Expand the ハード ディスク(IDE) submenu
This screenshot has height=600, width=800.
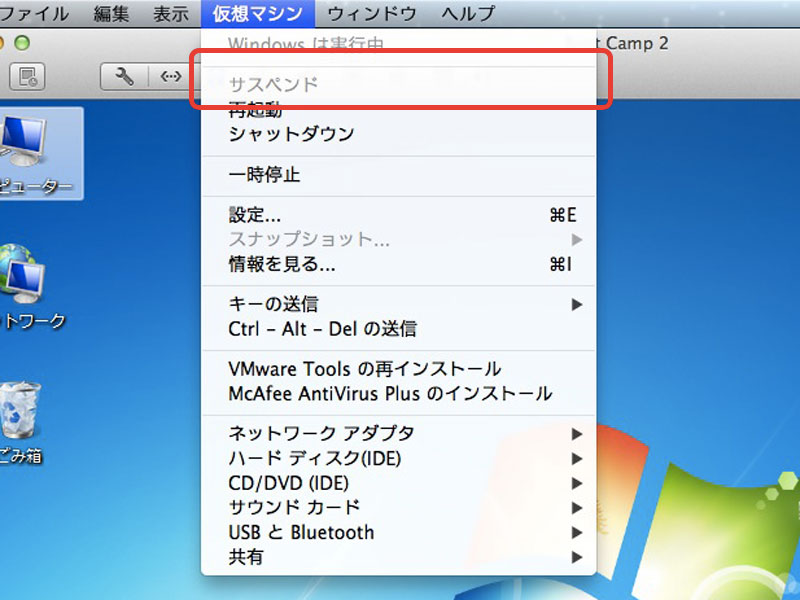pos(398,459)
